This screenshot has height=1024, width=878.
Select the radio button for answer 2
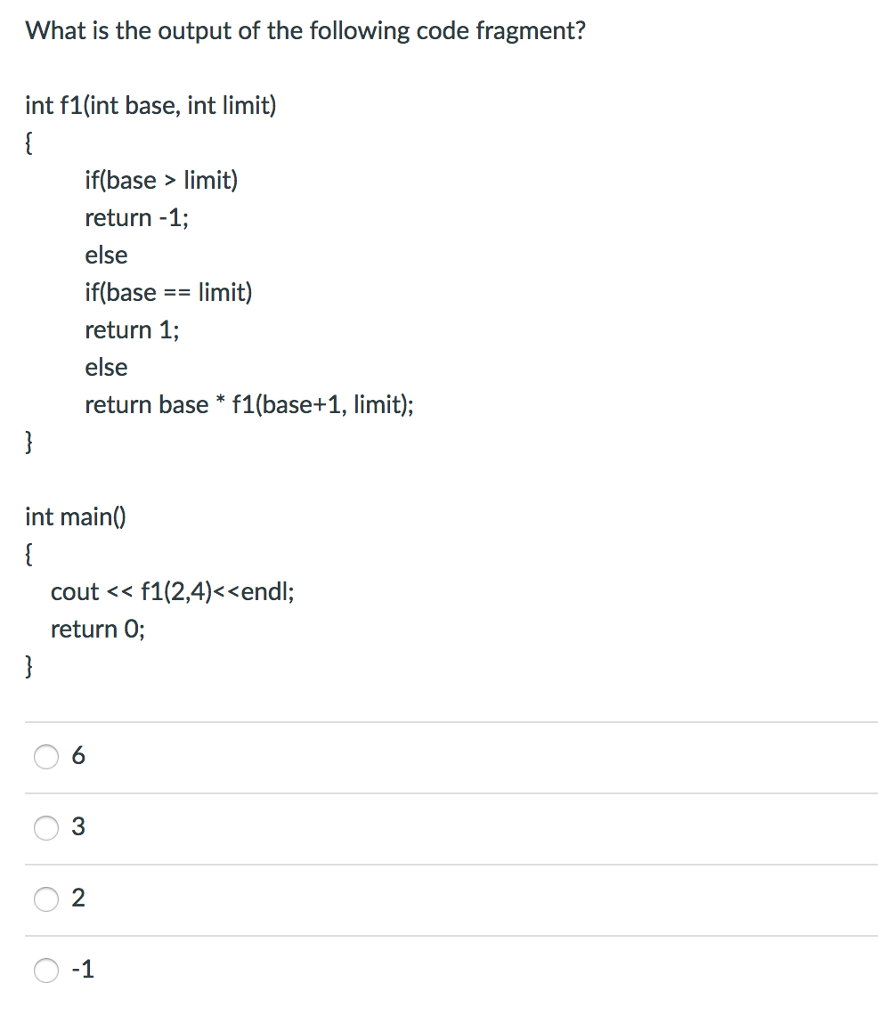tap(46, 899)
